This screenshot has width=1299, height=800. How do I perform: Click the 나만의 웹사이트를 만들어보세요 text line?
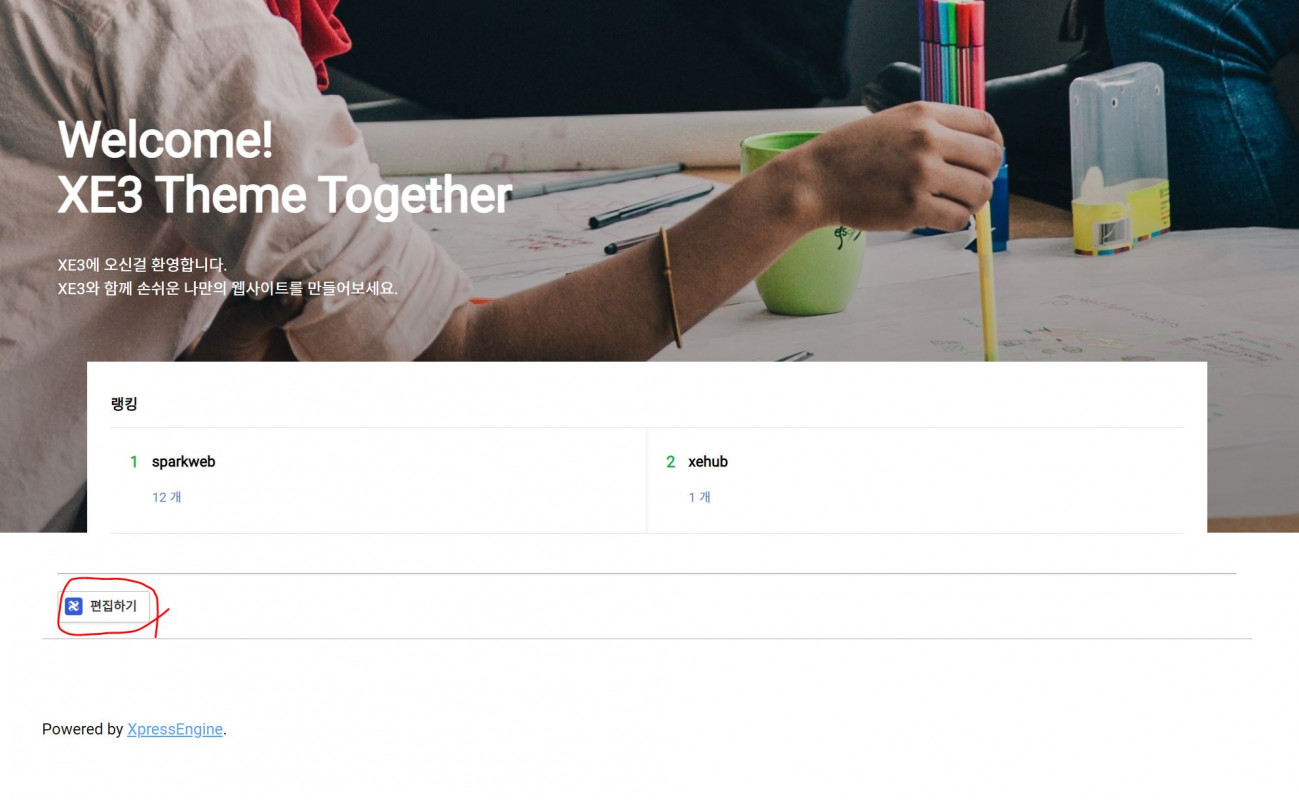click(228, 288)
